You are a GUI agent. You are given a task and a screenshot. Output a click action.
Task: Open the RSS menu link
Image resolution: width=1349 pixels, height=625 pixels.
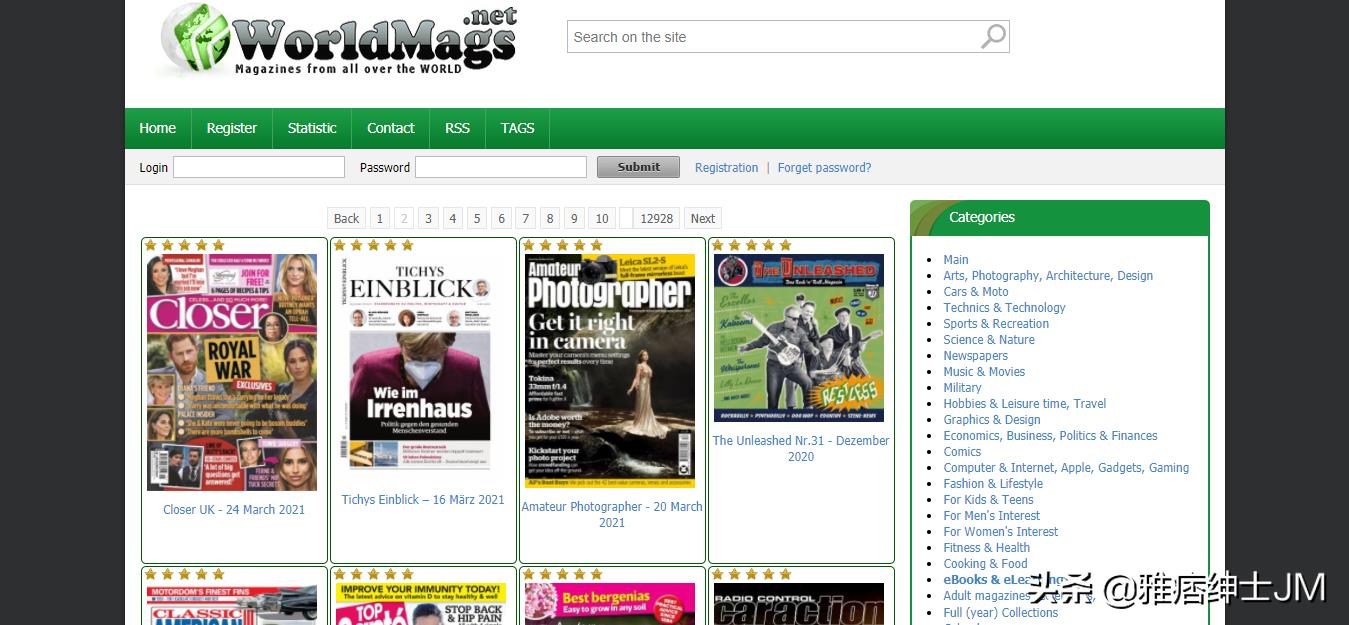coord(457,128)
